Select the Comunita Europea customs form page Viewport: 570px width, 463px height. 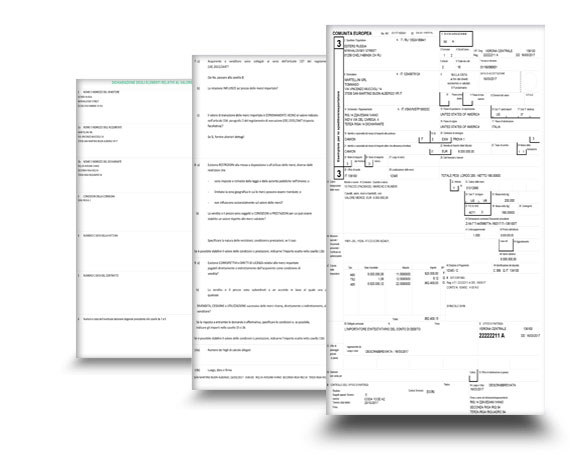pos(435,220)
